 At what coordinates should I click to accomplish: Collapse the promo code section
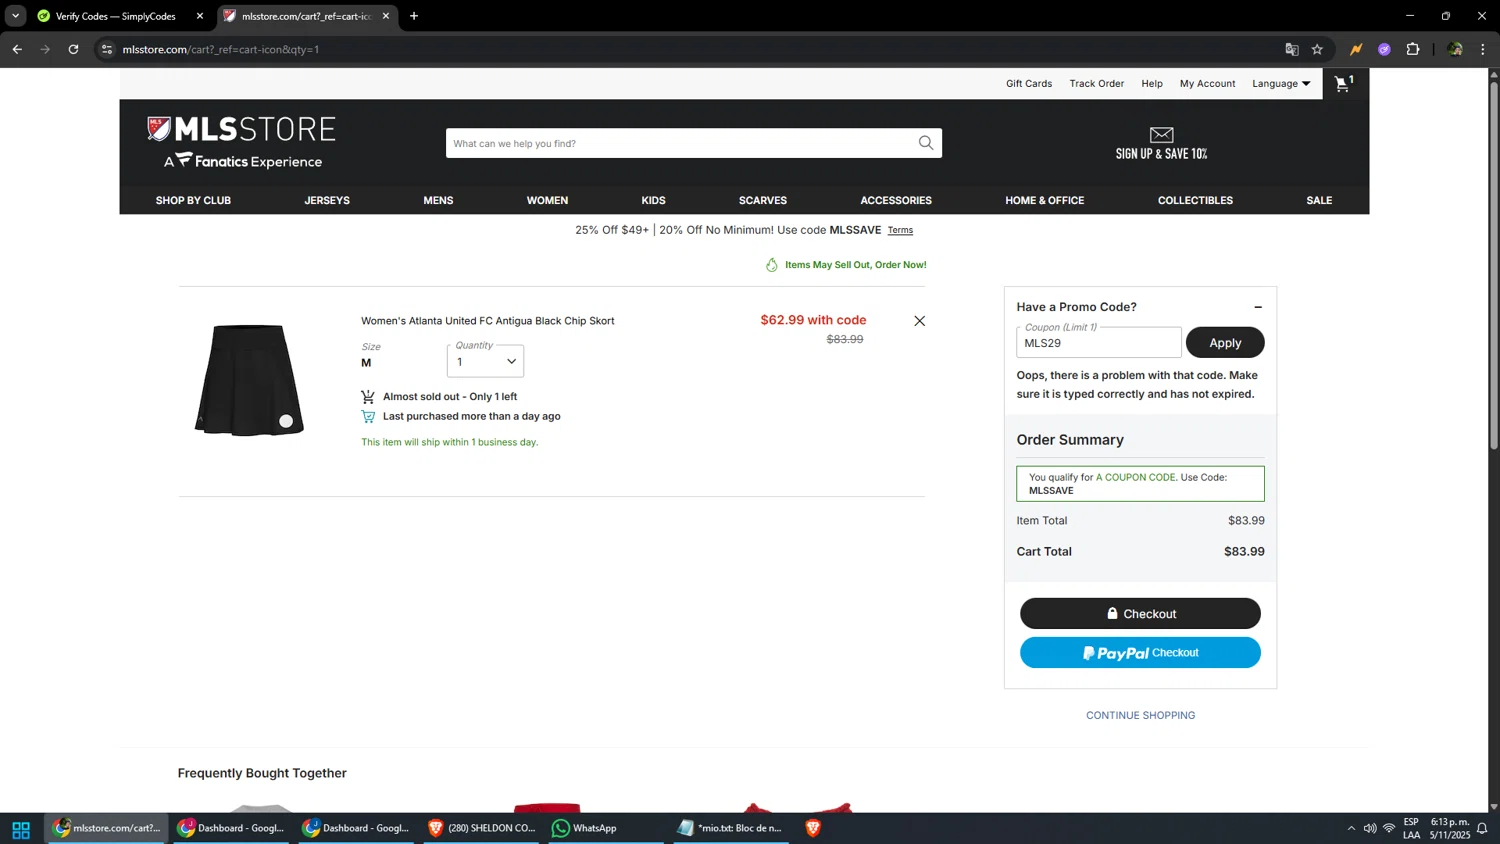[1258, 307]
